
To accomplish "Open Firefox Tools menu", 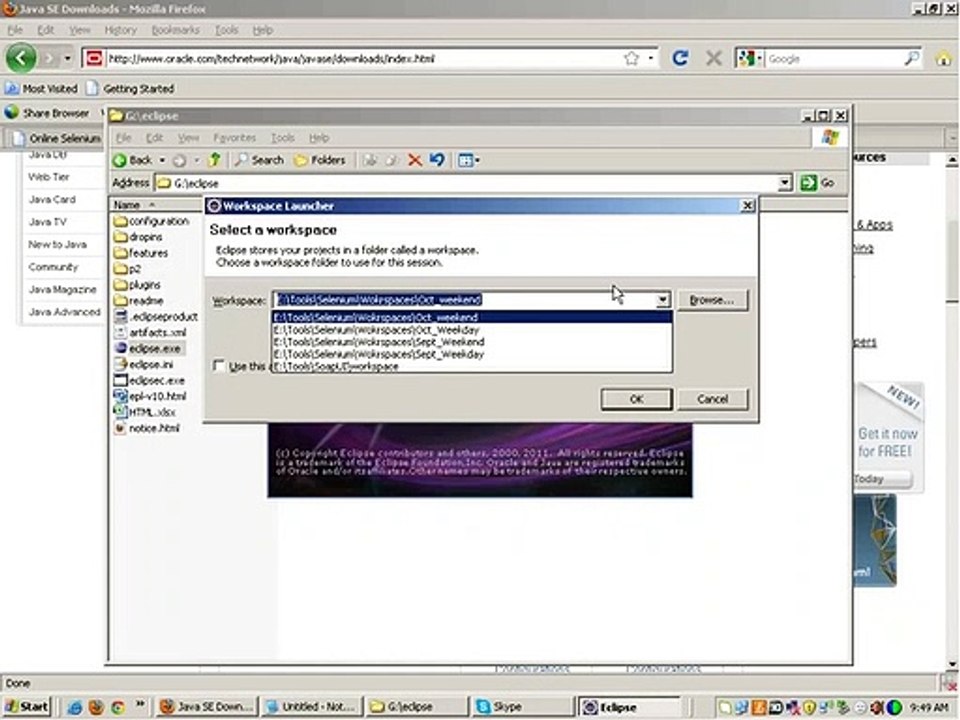I will point(227,29).
